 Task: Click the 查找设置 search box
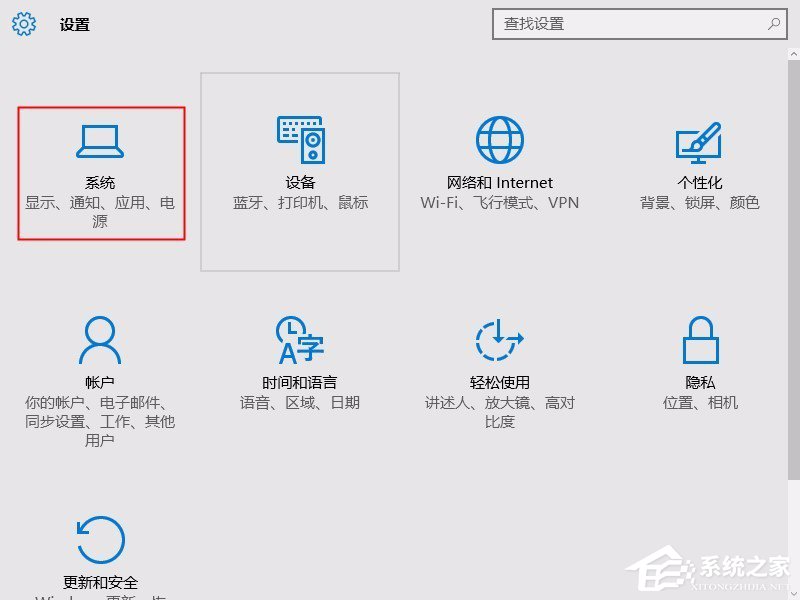(640, 24)
